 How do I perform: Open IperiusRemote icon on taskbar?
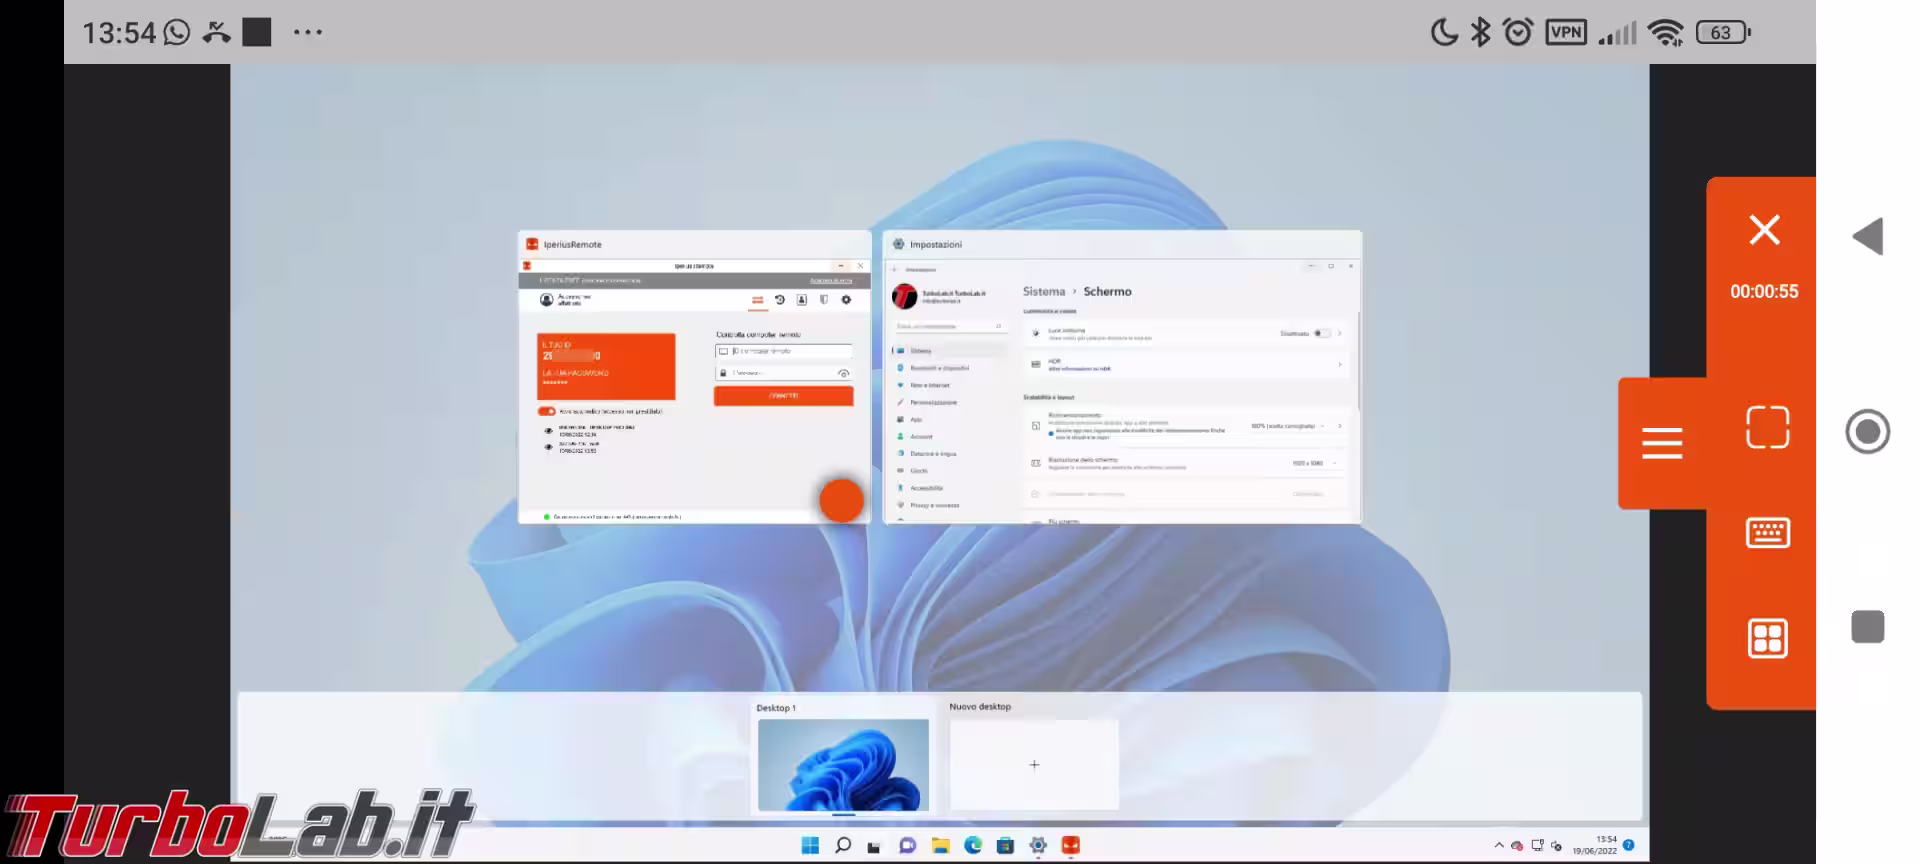1071,846
